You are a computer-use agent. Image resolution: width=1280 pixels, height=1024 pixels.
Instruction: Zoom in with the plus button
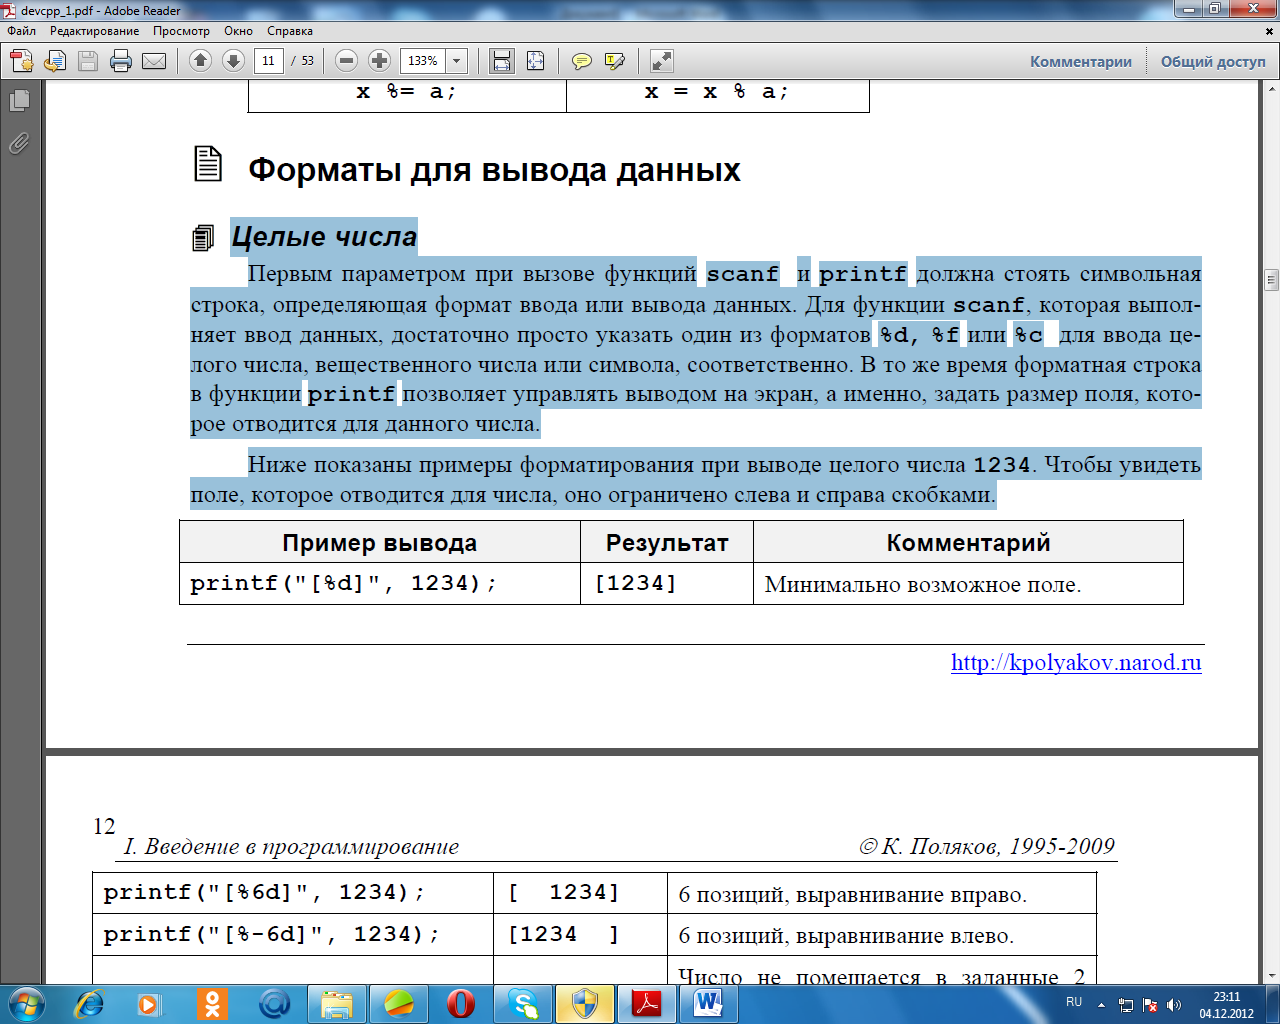(x=379, y=61)
